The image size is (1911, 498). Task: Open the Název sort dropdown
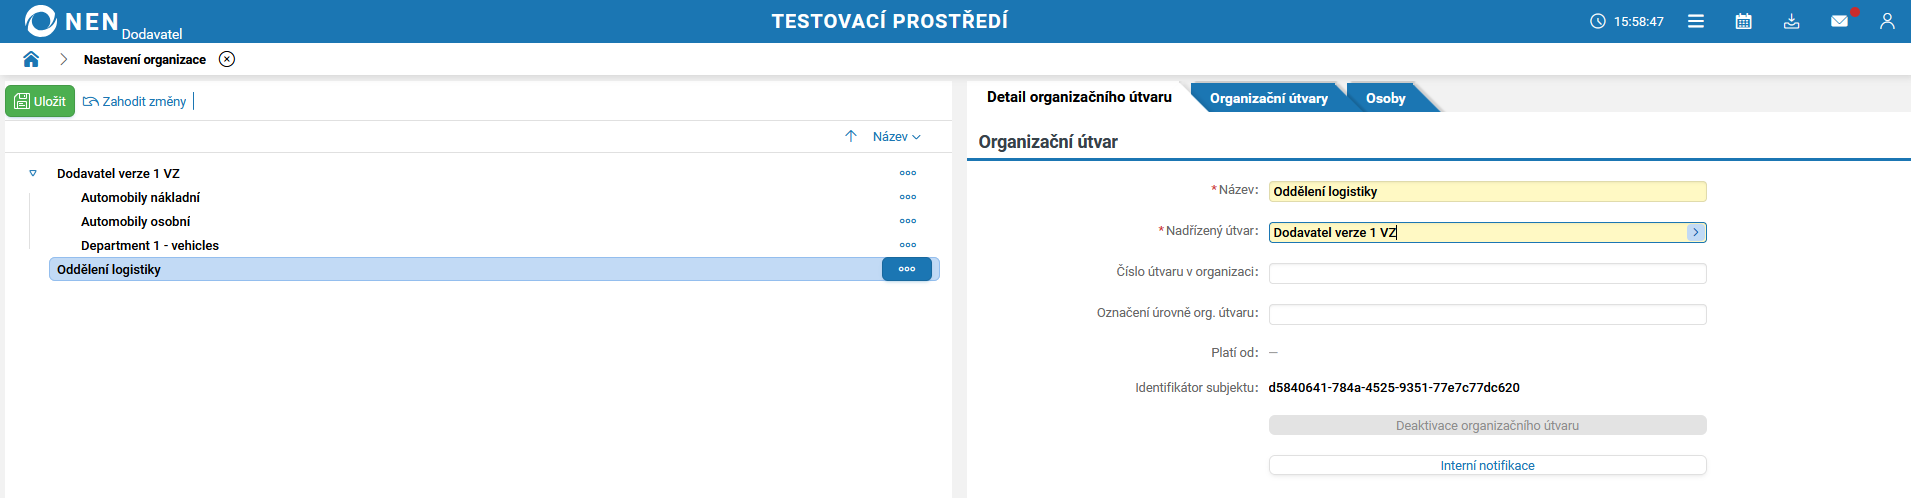click(896, 136)
